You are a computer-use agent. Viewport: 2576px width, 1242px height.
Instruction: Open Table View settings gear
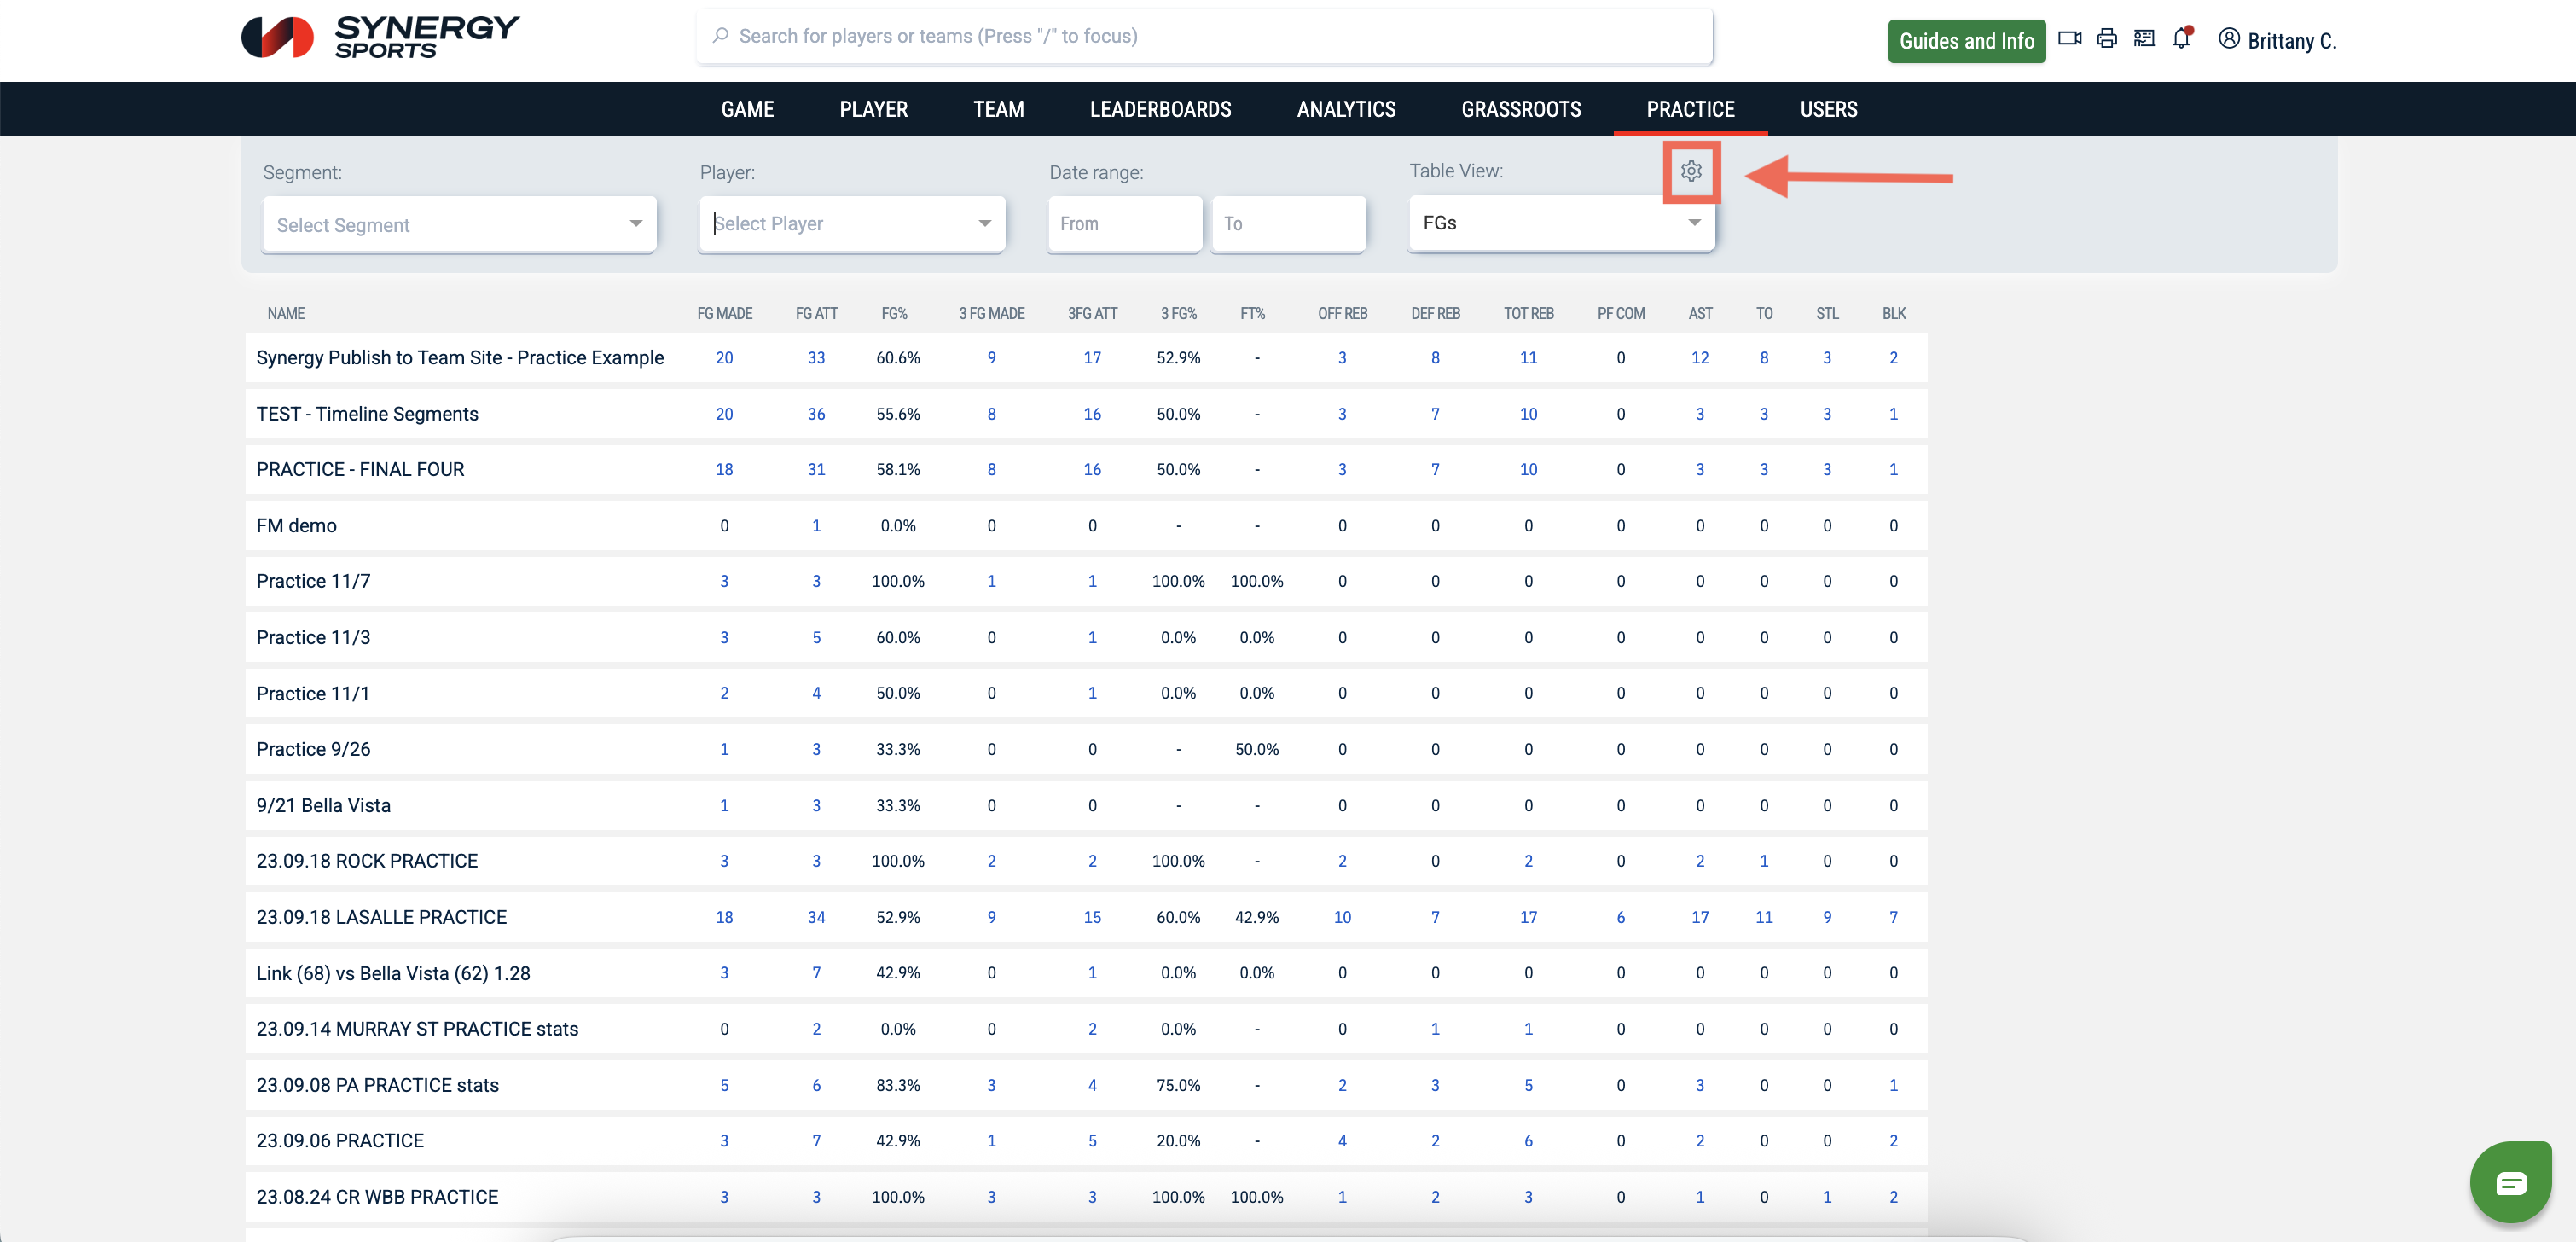1691,172
